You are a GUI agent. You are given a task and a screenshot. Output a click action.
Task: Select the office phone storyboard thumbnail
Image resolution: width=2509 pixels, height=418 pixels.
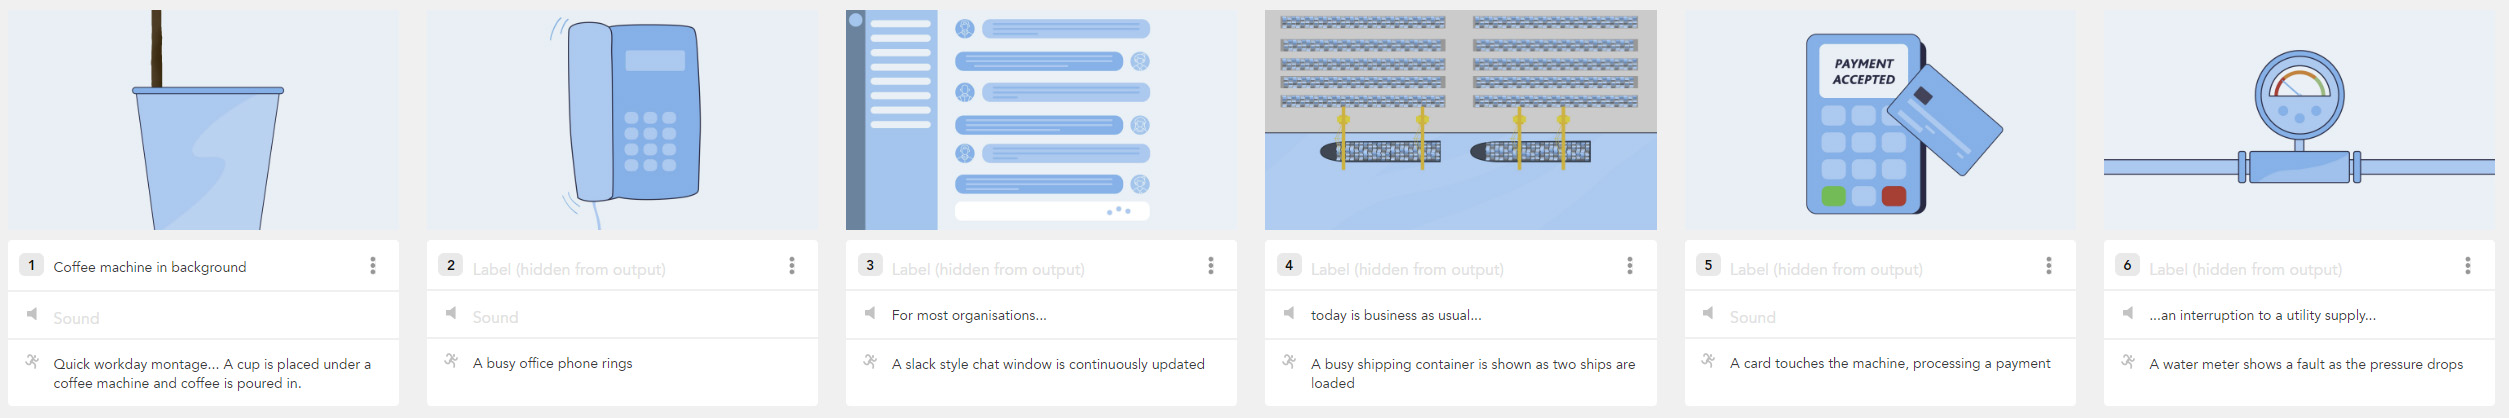click(x=622, y=120)
